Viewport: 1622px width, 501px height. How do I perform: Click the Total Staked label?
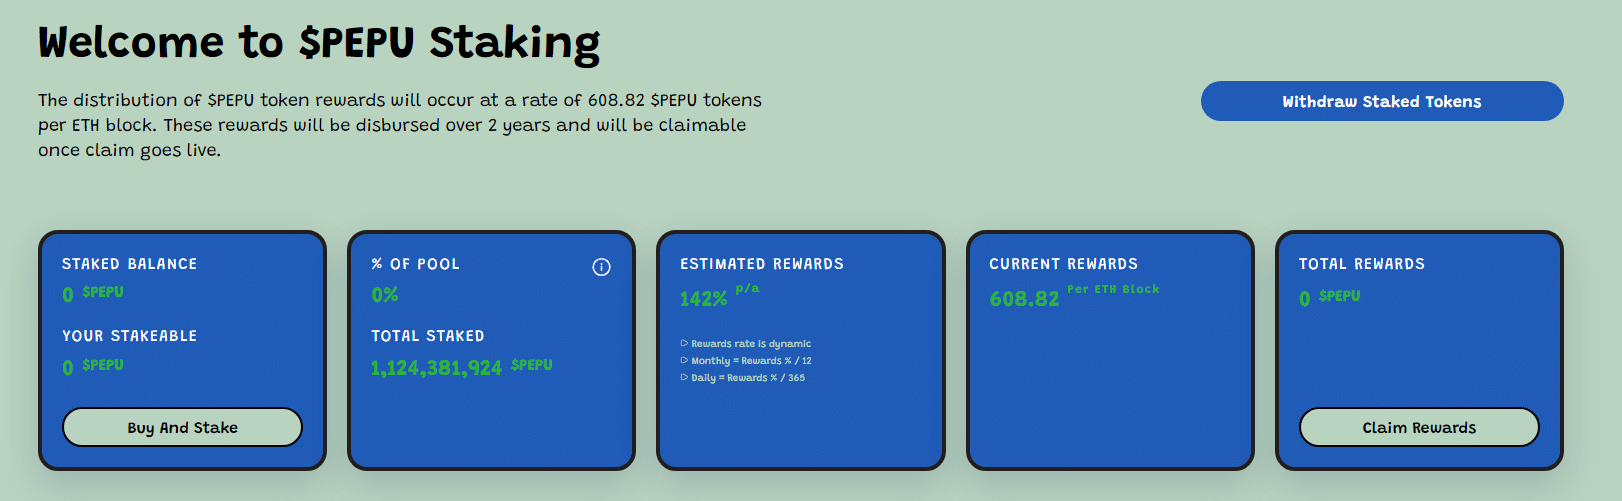pyautogui.click(x=427, y=336)
